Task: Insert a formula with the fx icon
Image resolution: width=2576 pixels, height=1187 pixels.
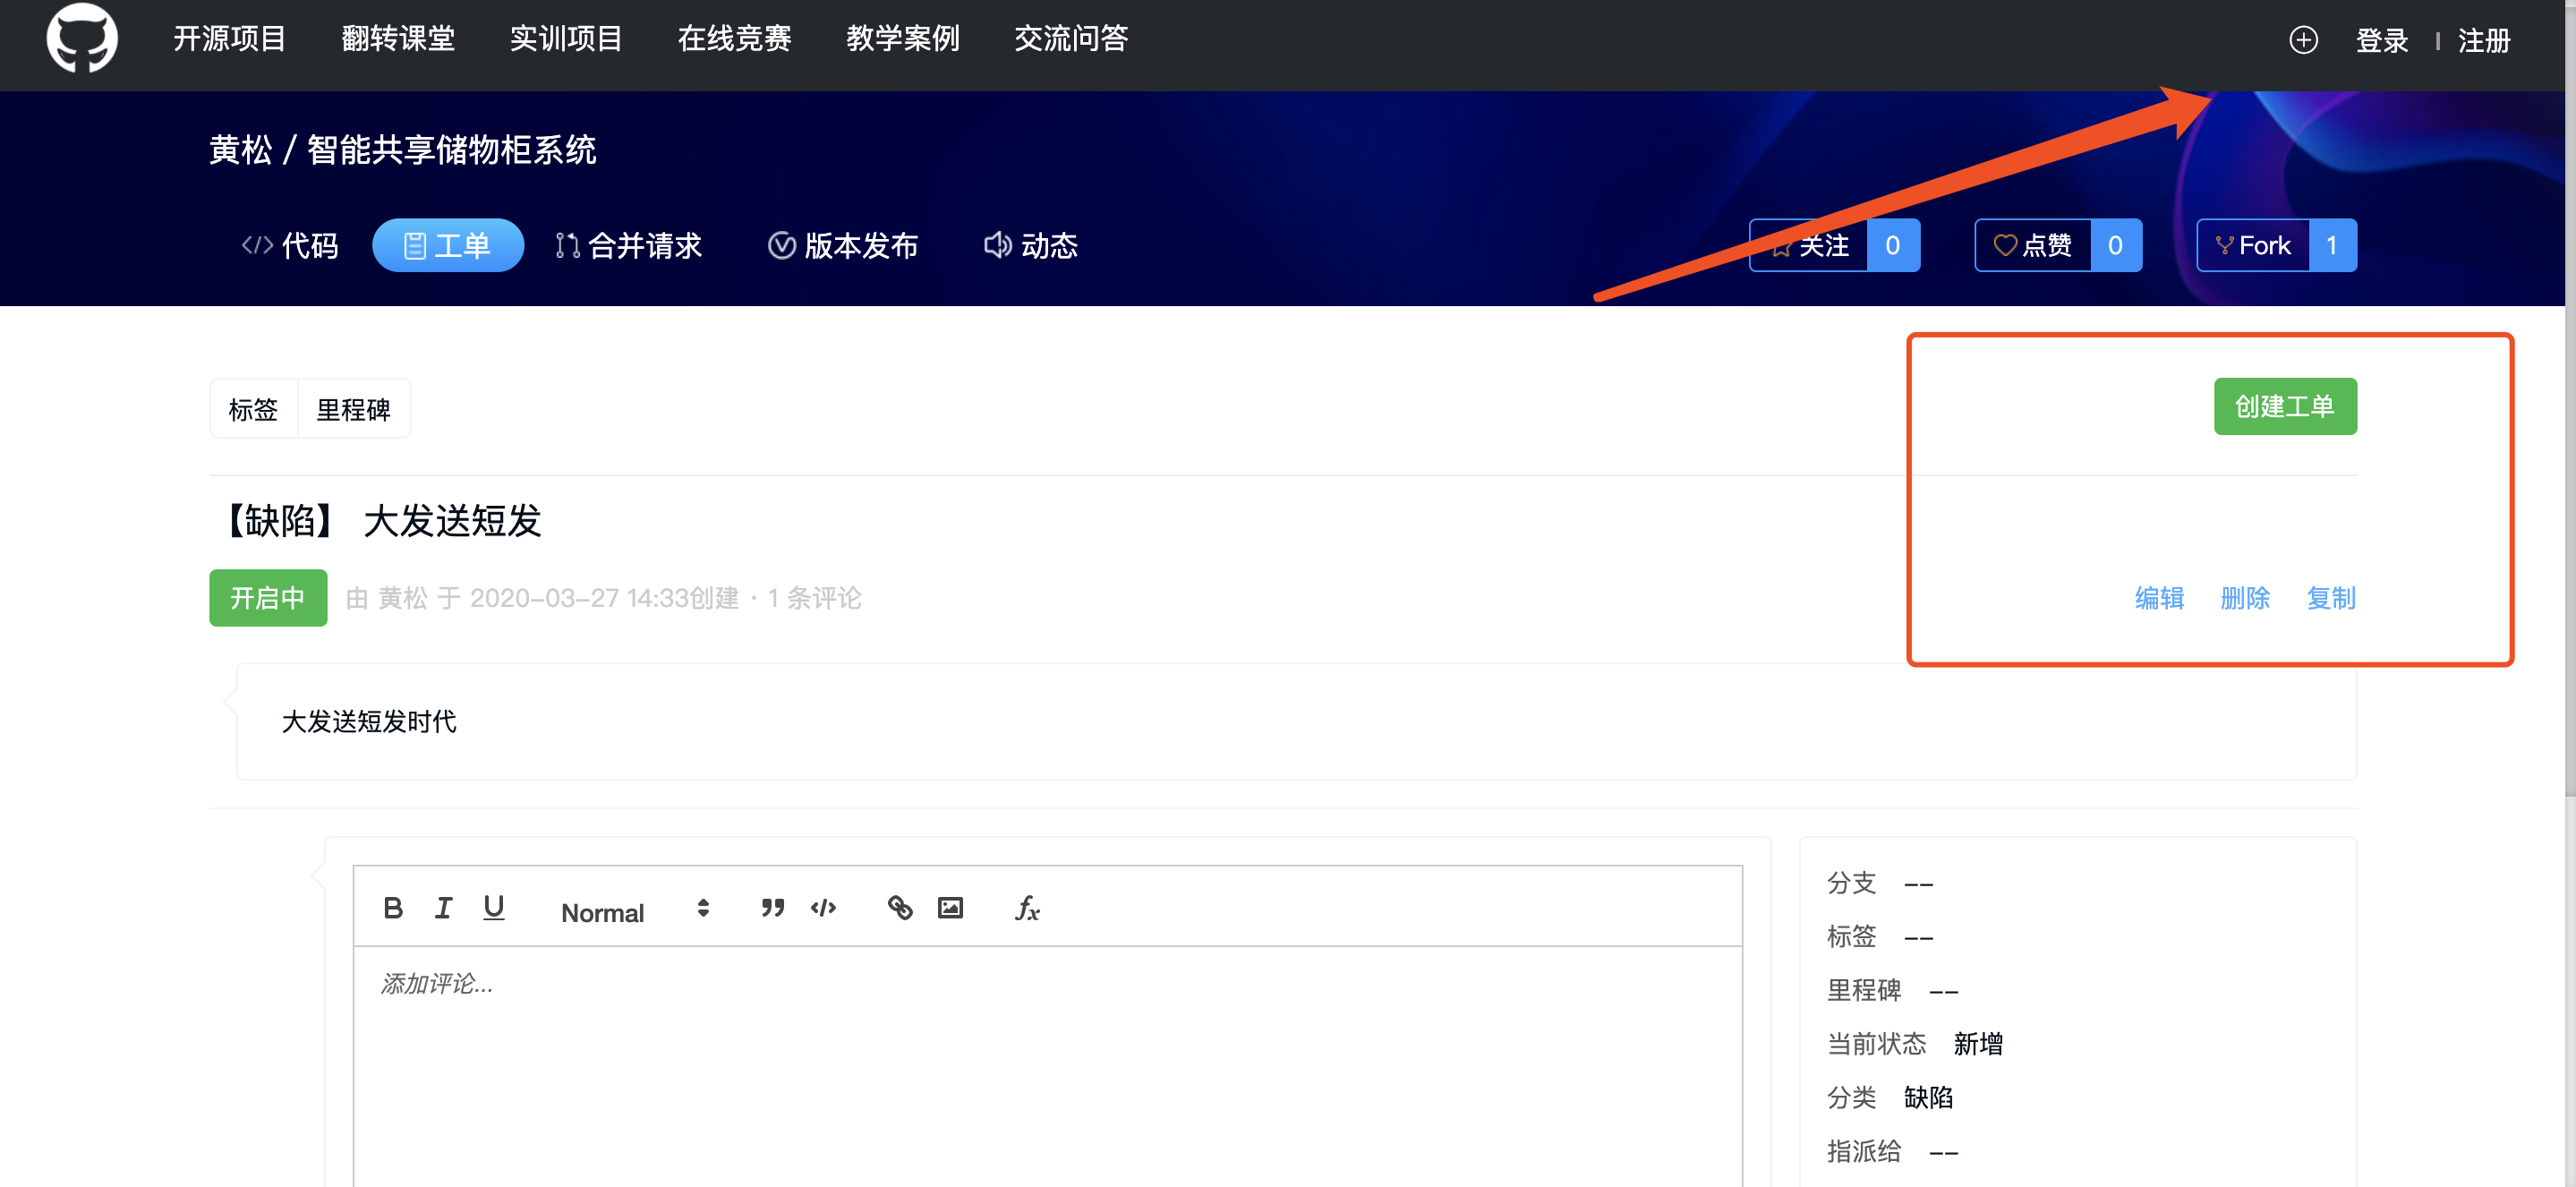Action: [x=1027, y=907]
